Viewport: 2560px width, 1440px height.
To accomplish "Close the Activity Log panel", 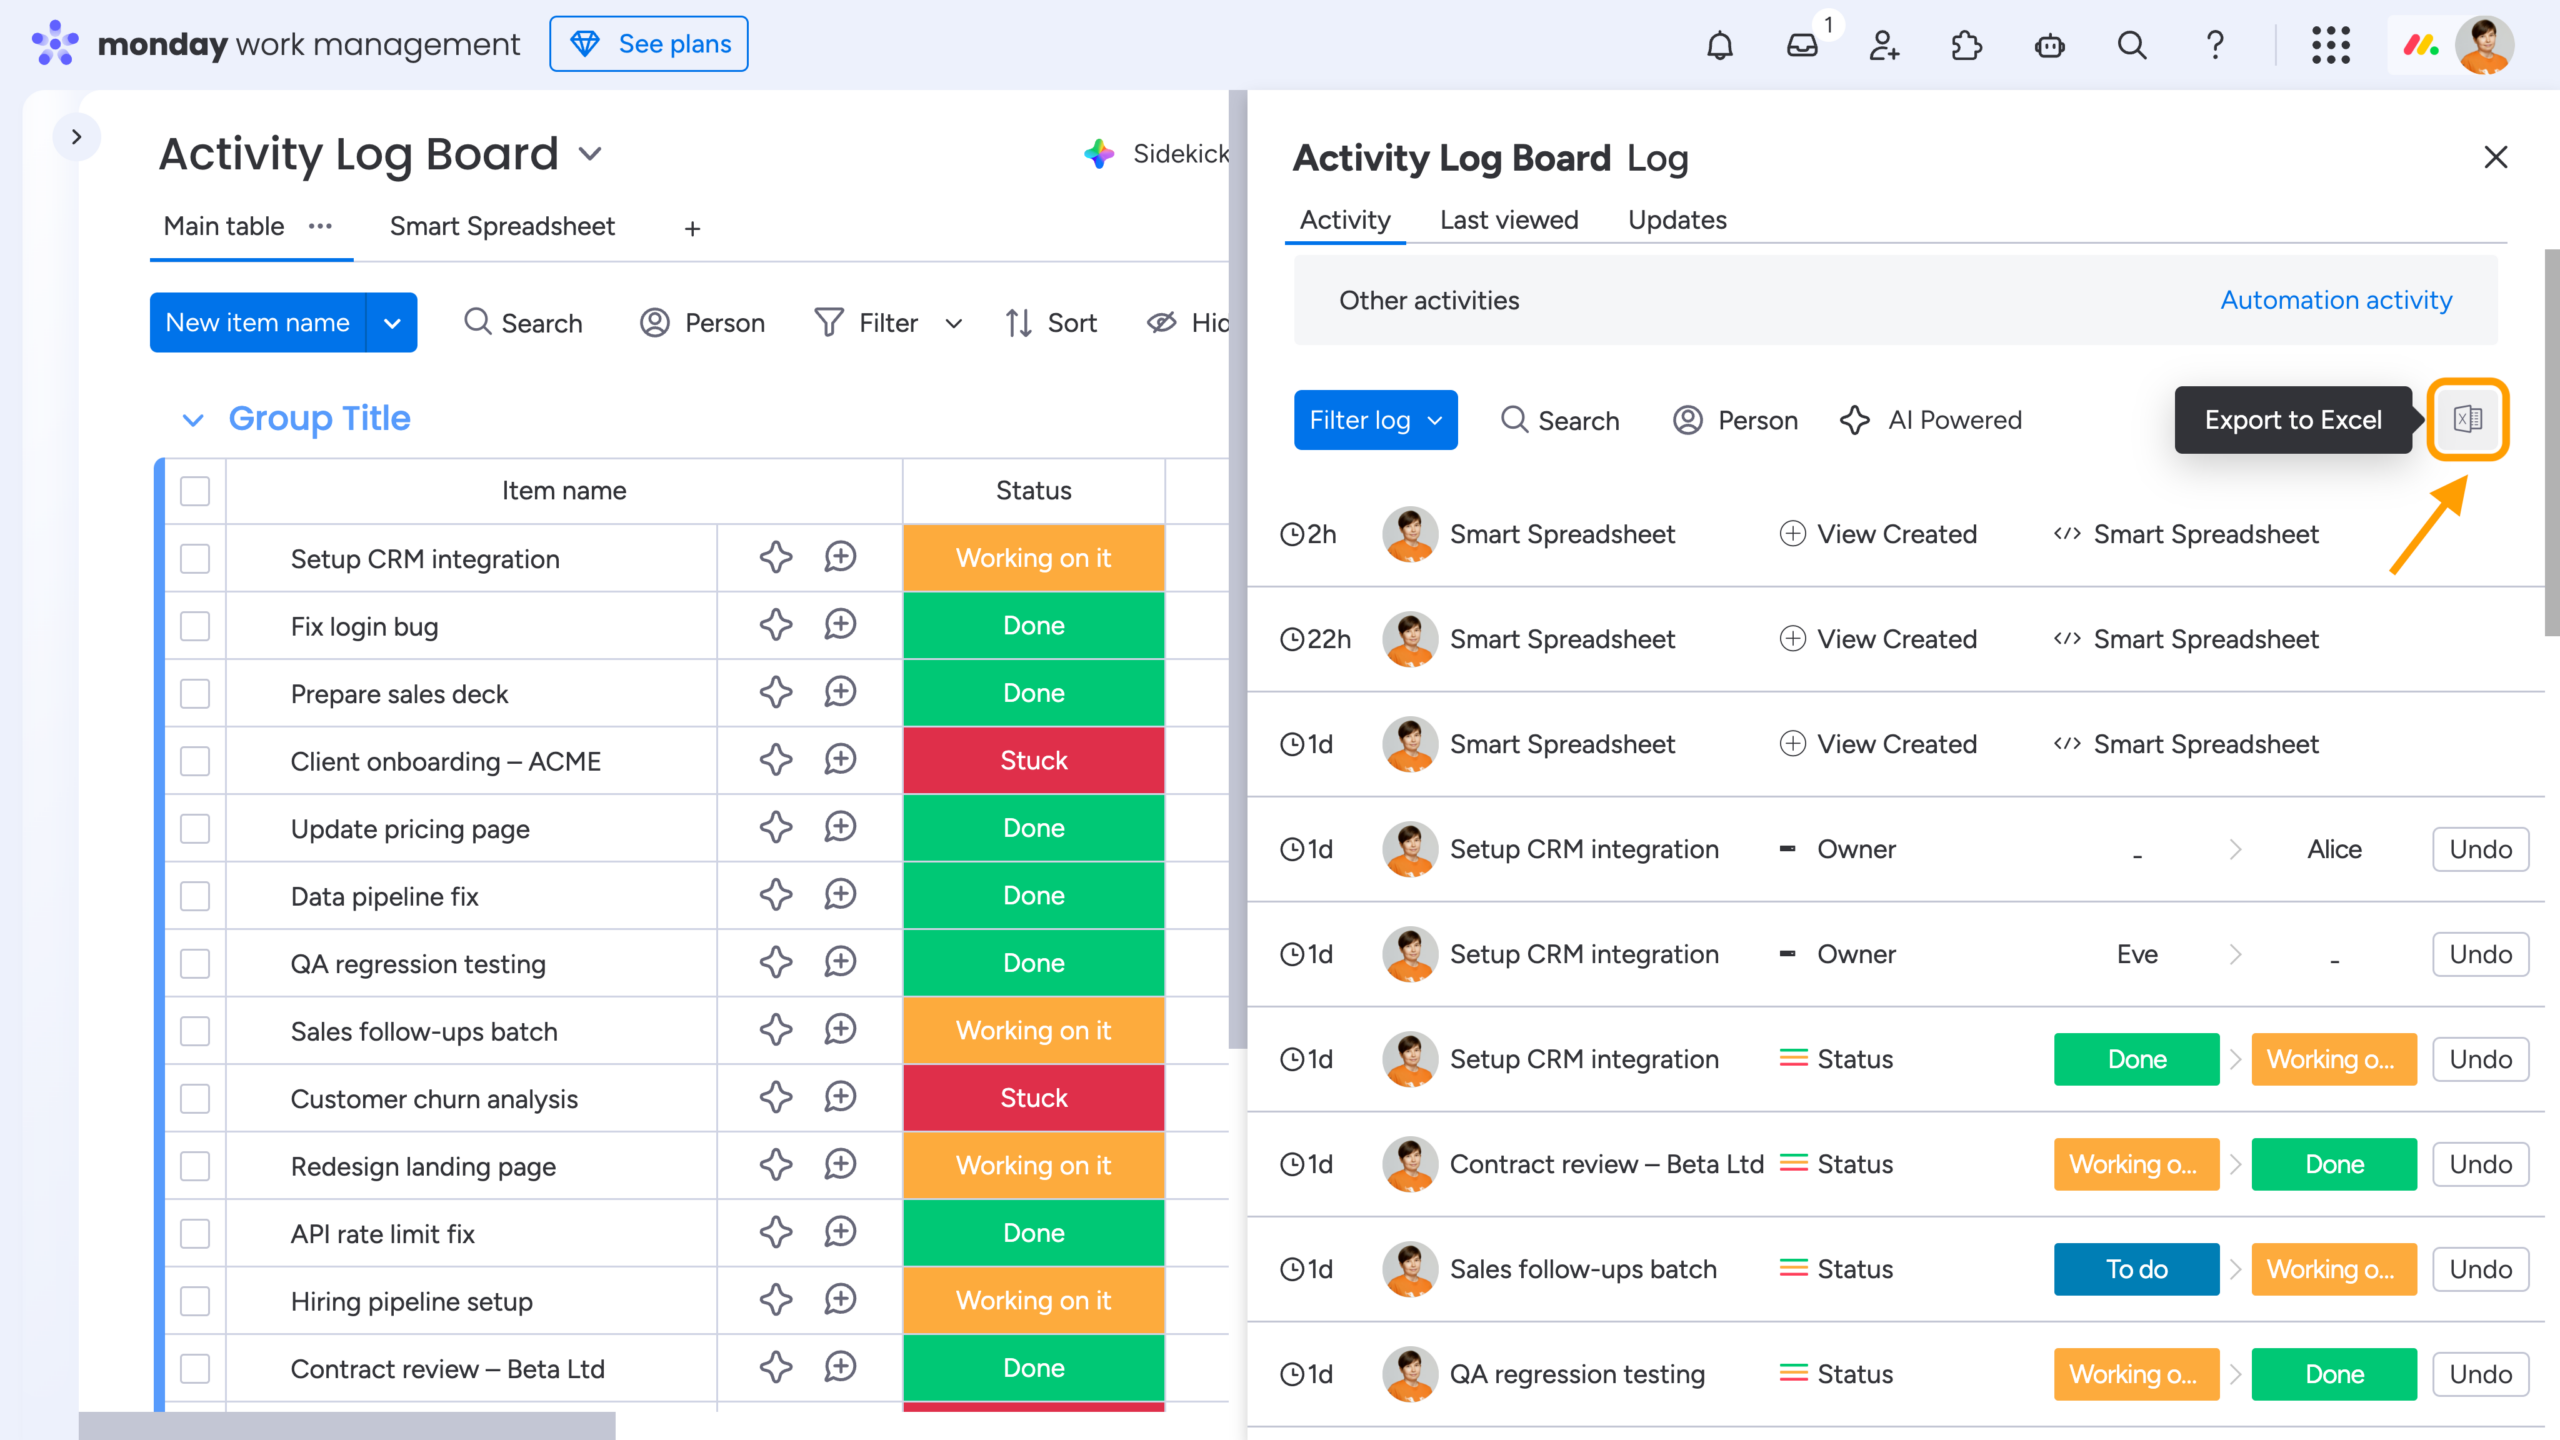I will click(x=2496, y=157).
